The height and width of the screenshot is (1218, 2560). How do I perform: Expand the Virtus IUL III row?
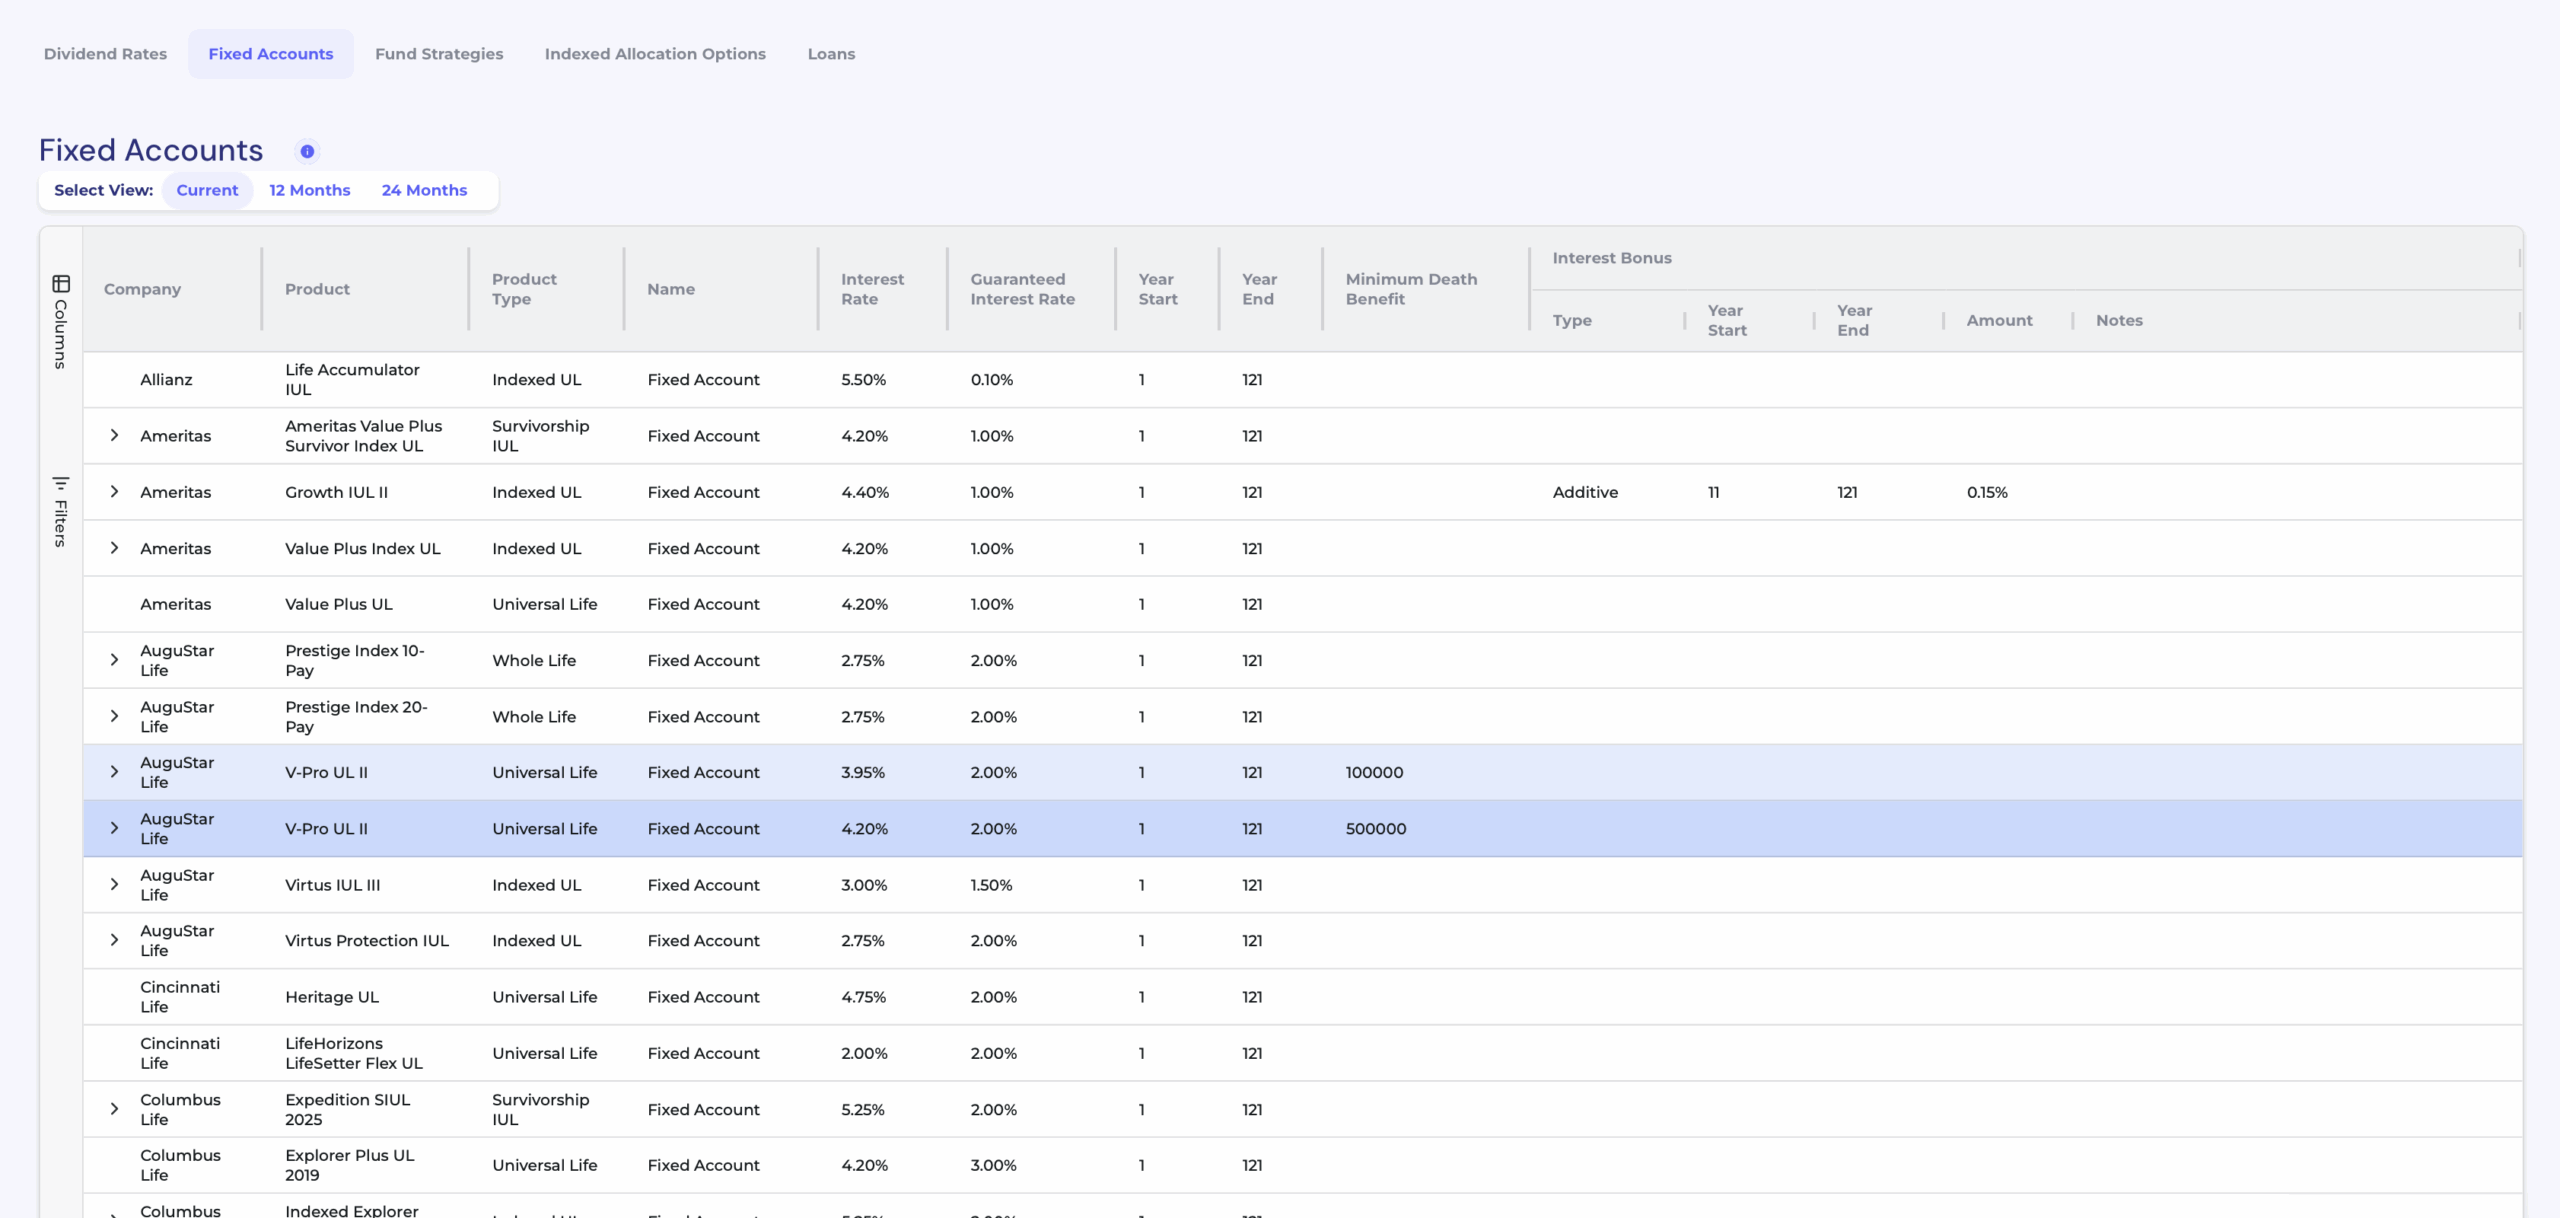(114, 885)
